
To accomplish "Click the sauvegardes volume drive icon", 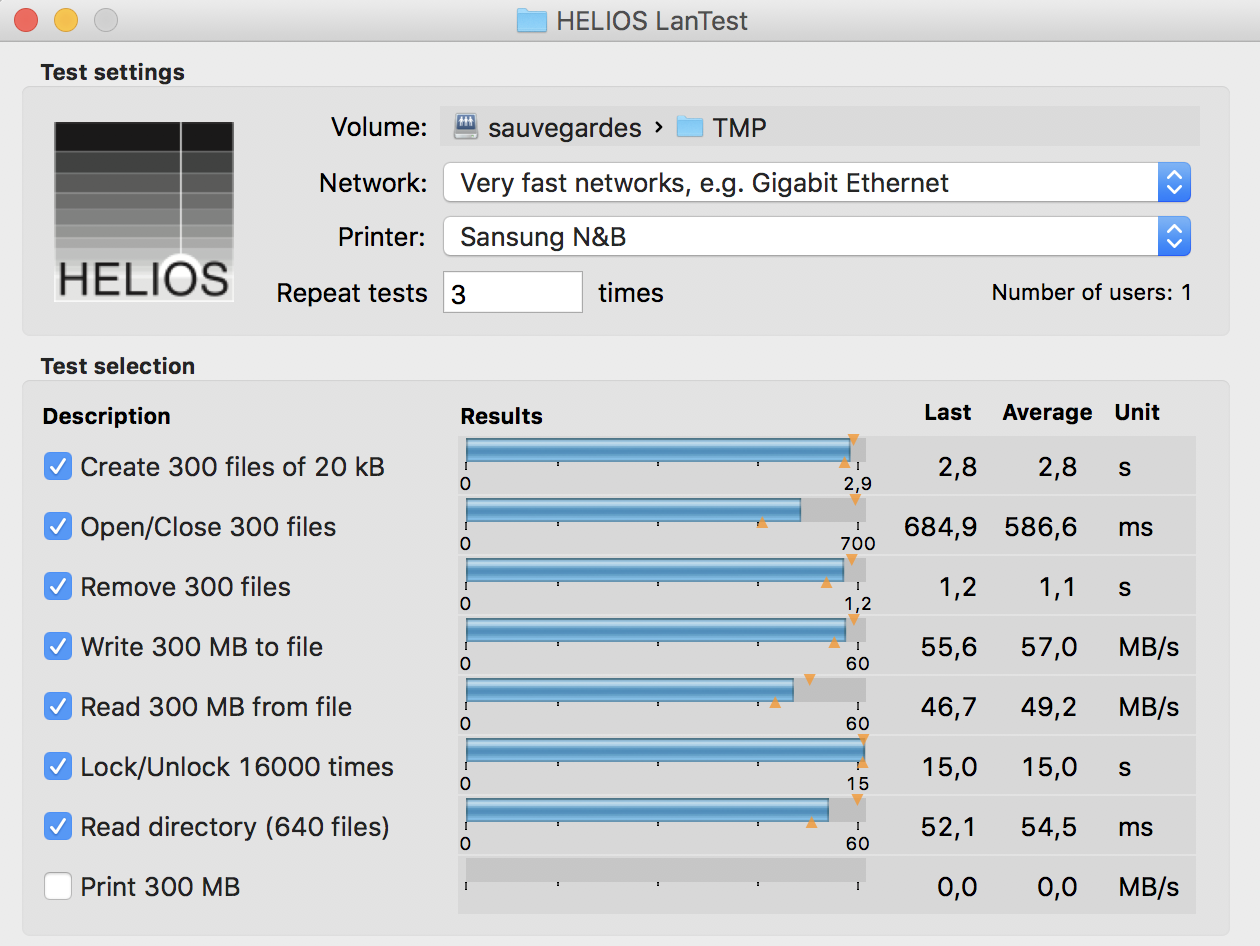I will tap(466, 127).
